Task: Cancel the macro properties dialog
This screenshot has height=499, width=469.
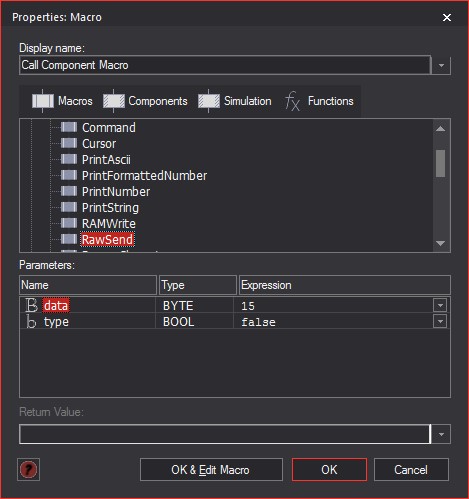Action: (411, 470)
